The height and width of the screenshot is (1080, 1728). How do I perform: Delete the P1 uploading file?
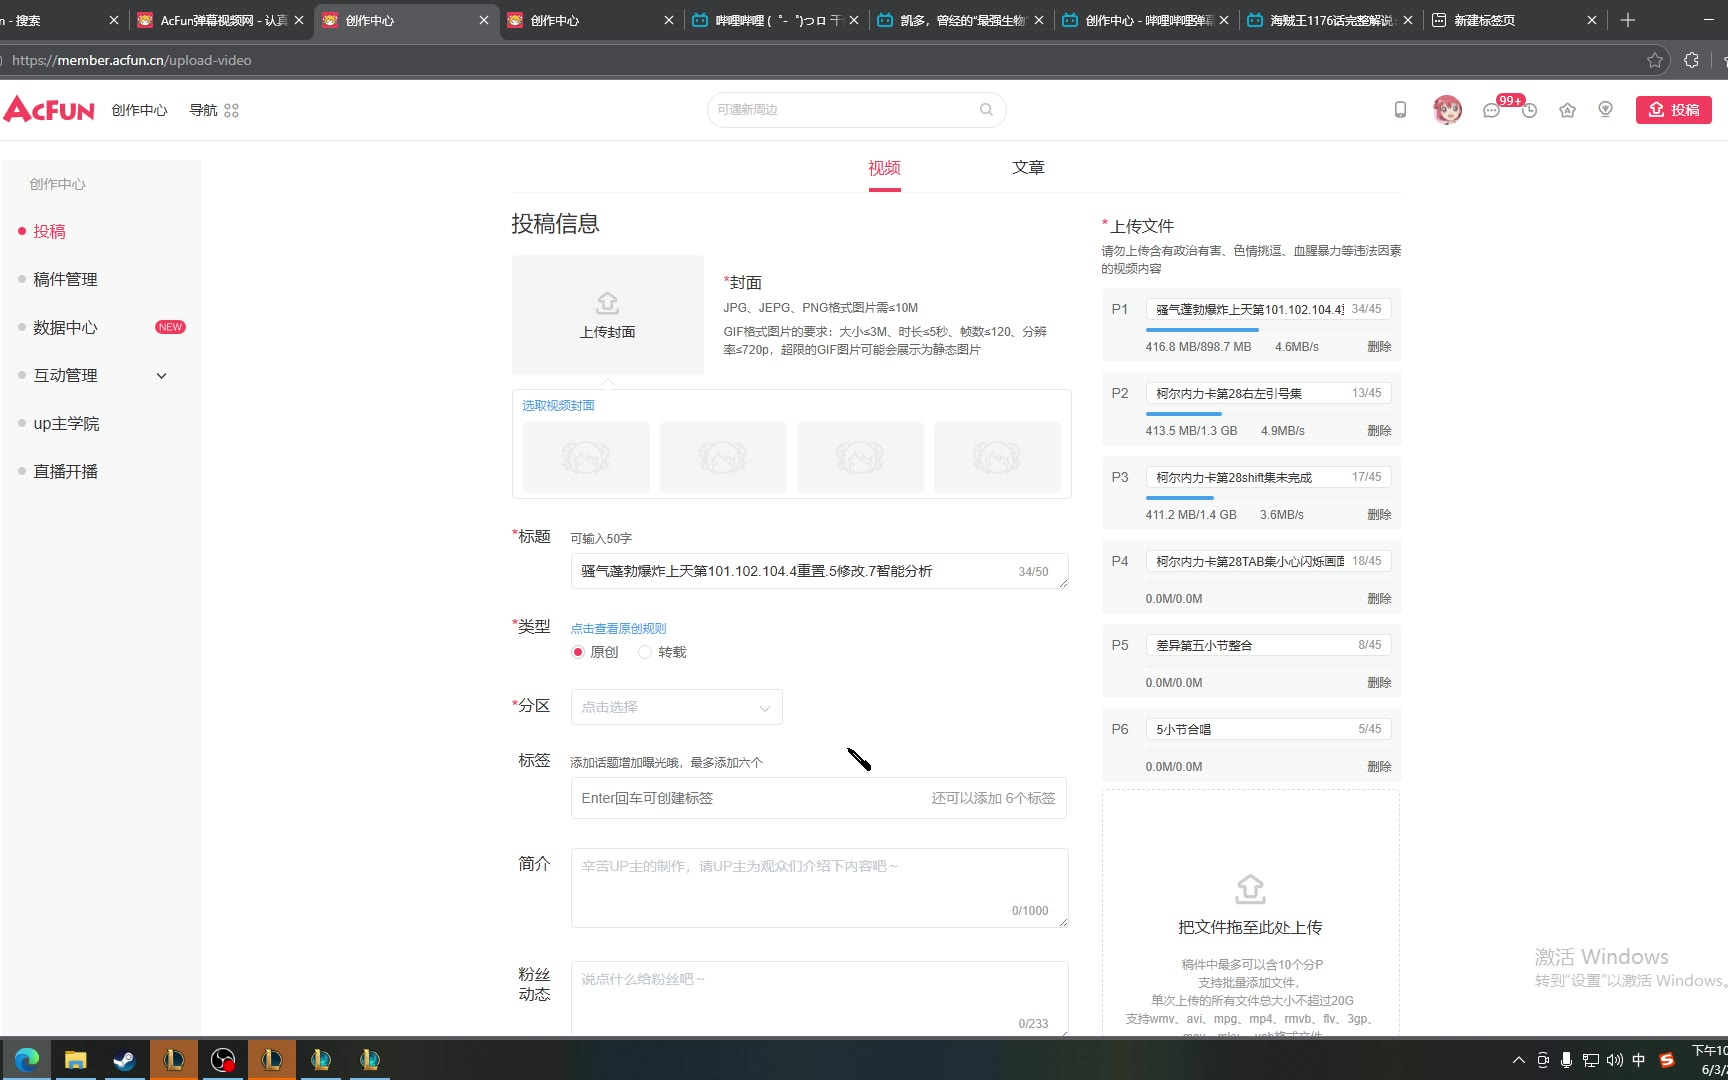[x=1379, y=347]
